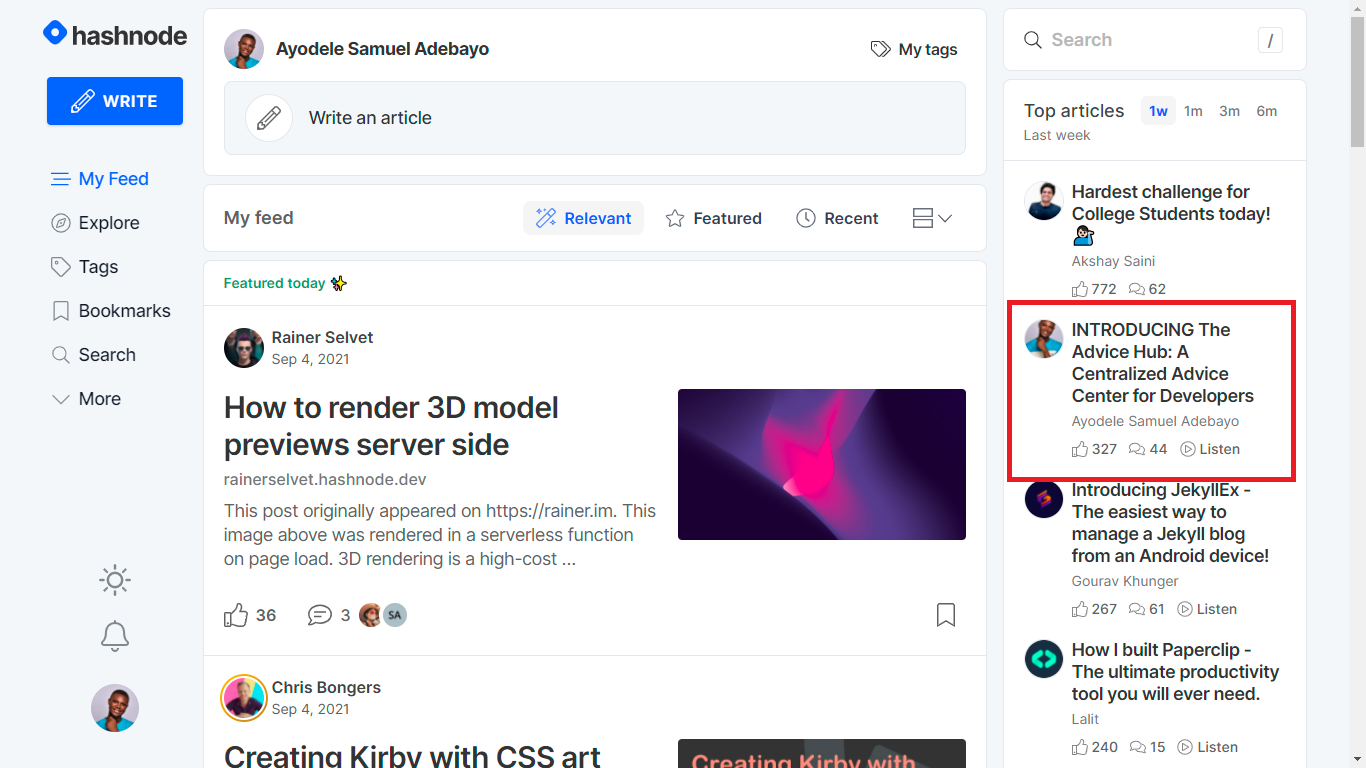The image size is (1366, 768).
Task: Switch to the Recent feed tab
Action: [x=838, y=218]
